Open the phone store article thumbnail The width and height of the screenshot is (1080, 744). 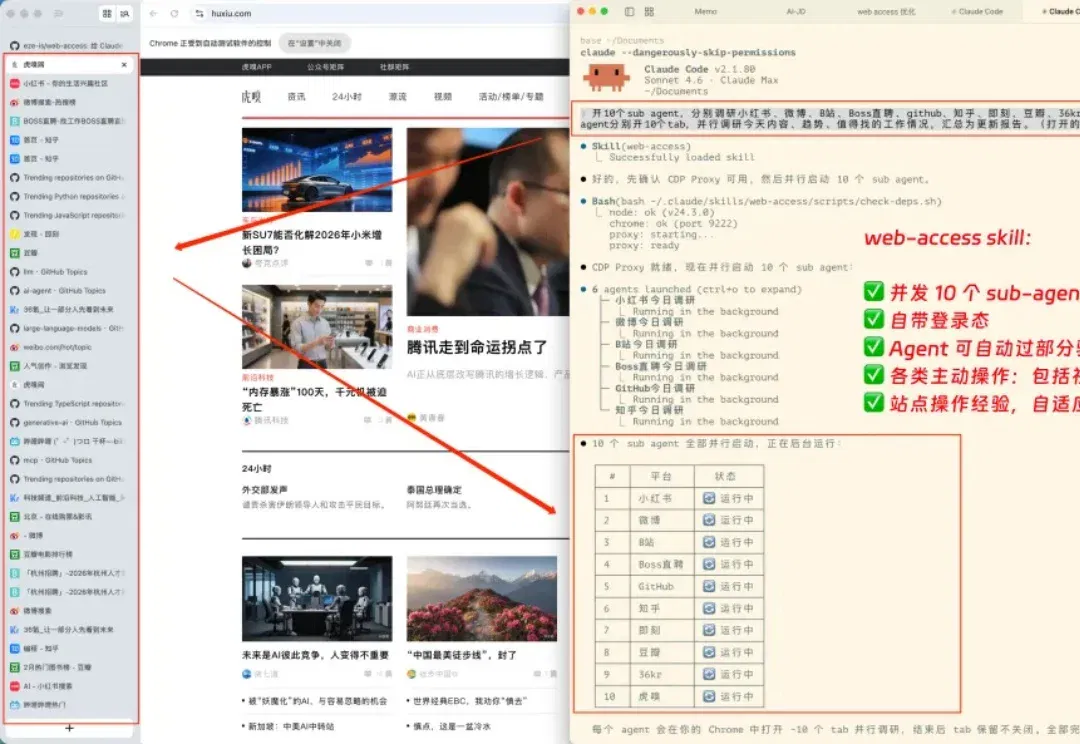coord(317,327)
